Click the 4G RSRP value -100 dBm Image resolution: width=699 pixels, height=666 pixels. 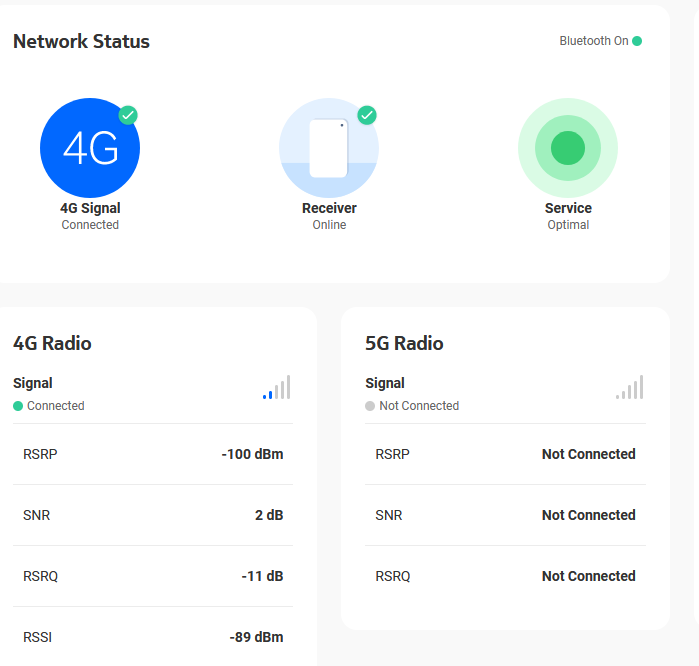tap(252, 454)
